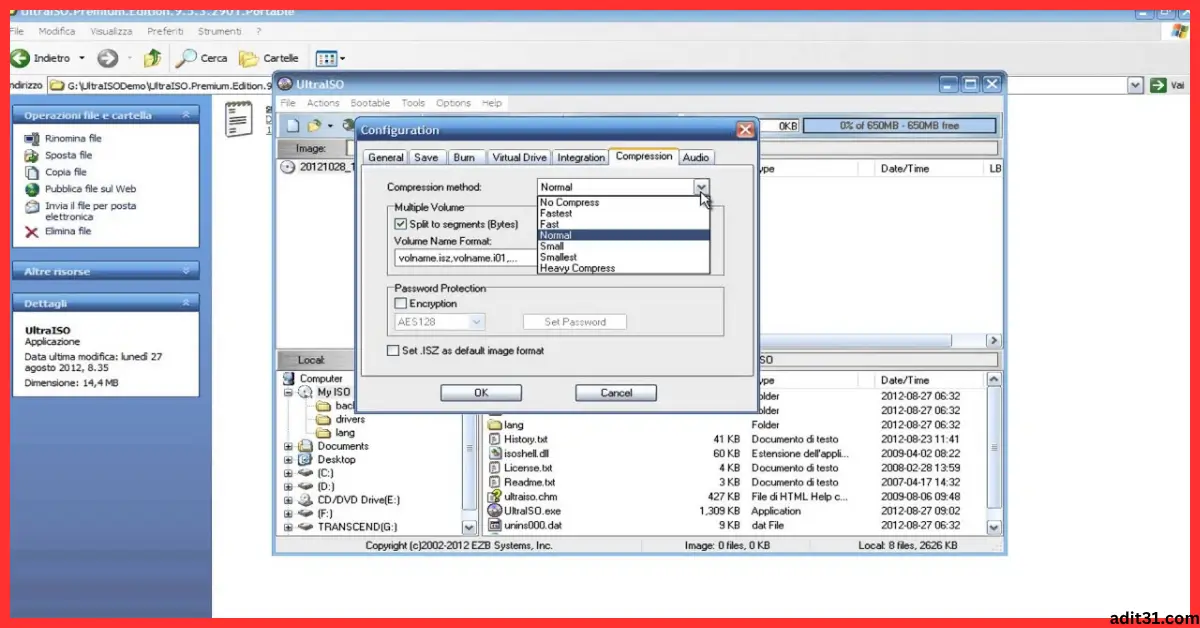1200x628 pixels.
Task: Click inside the Volume Name Format field
Action: tap(466, 258)
